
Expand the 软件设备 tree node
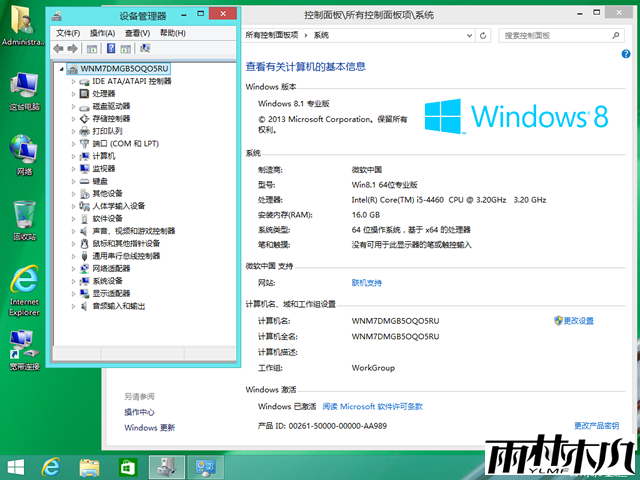pyautogui.click(x=73, y=219)
